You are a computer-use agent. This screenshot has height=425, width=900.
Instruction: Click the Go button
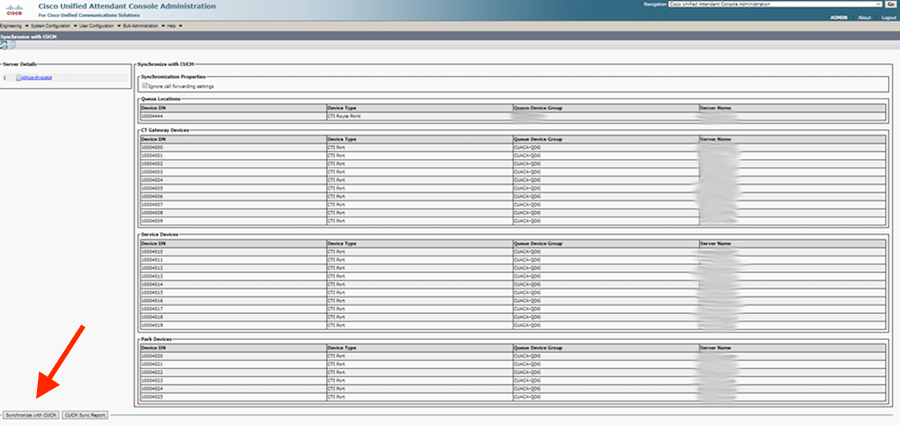point(890,4)
